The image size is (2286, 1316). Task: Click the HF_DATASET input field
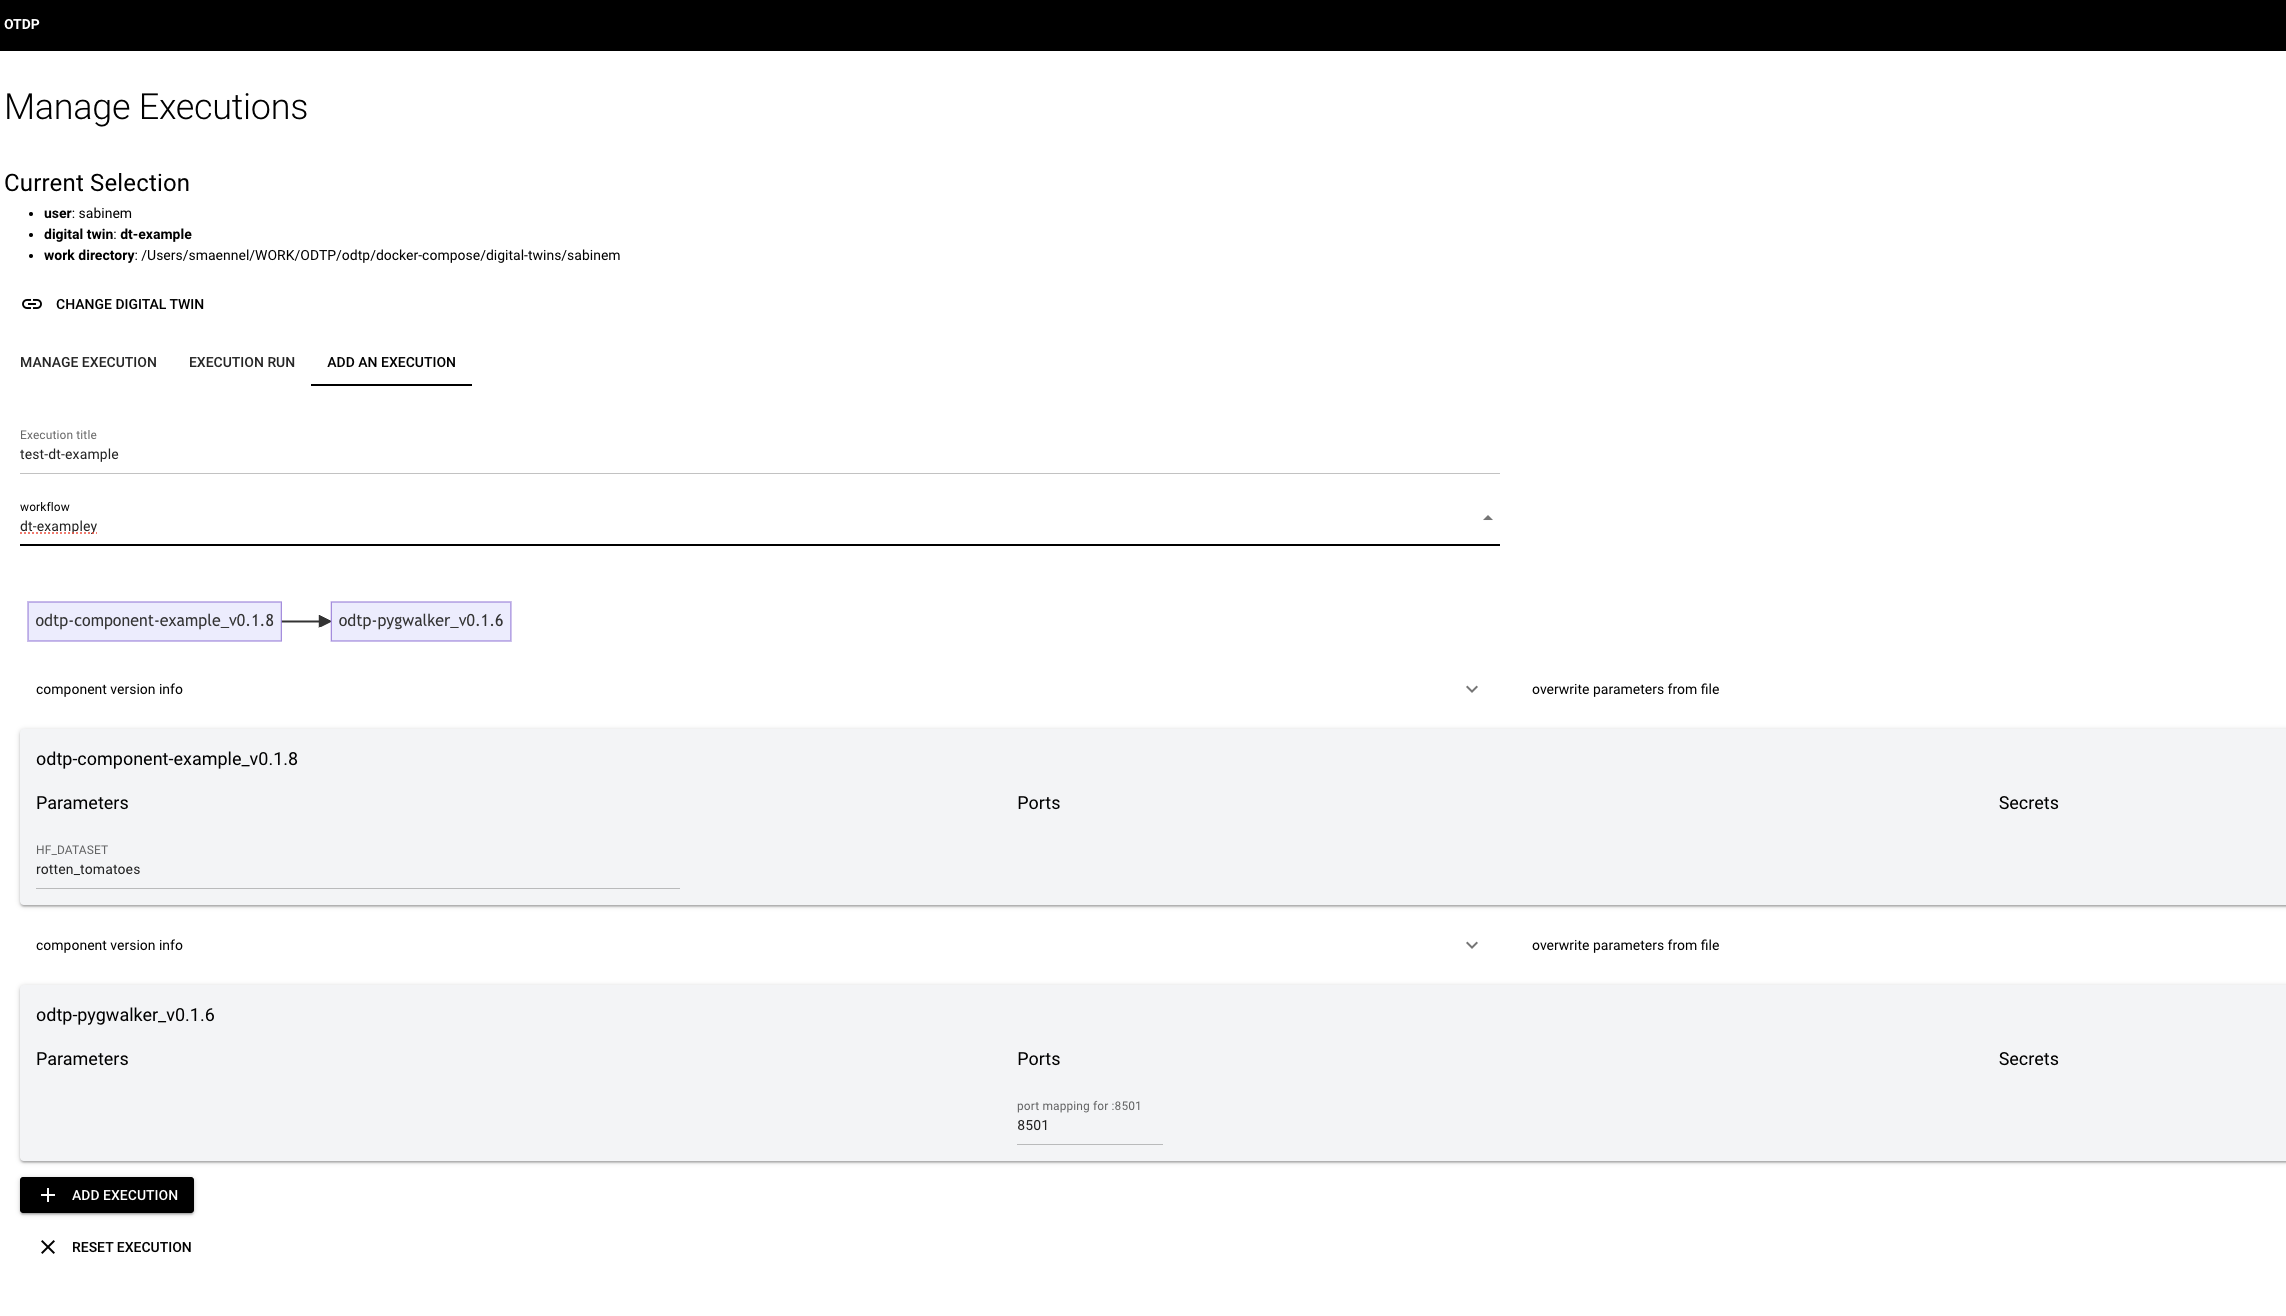356,868
